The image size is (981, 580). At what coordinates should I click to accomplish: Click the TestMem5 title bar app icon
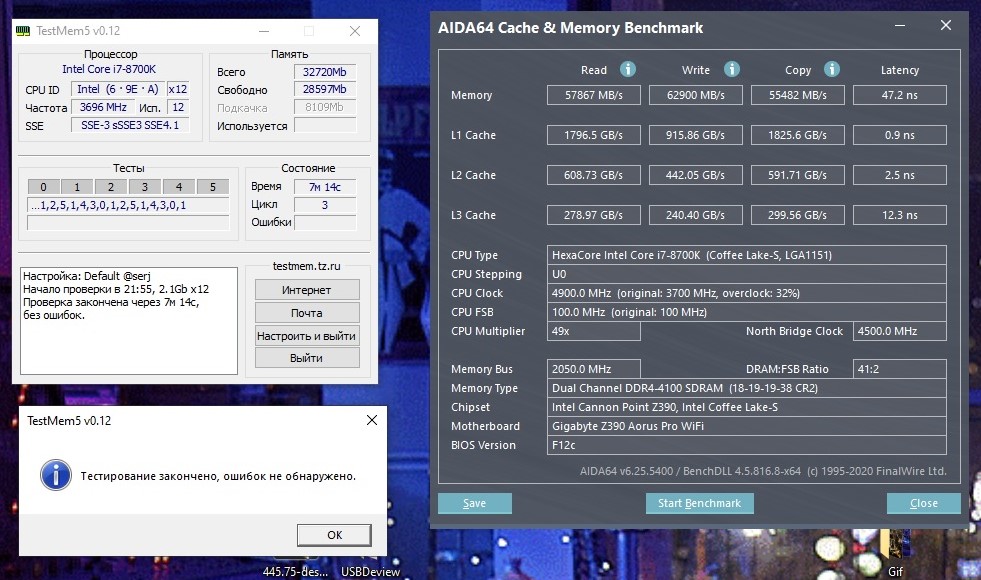coord(23,31)
